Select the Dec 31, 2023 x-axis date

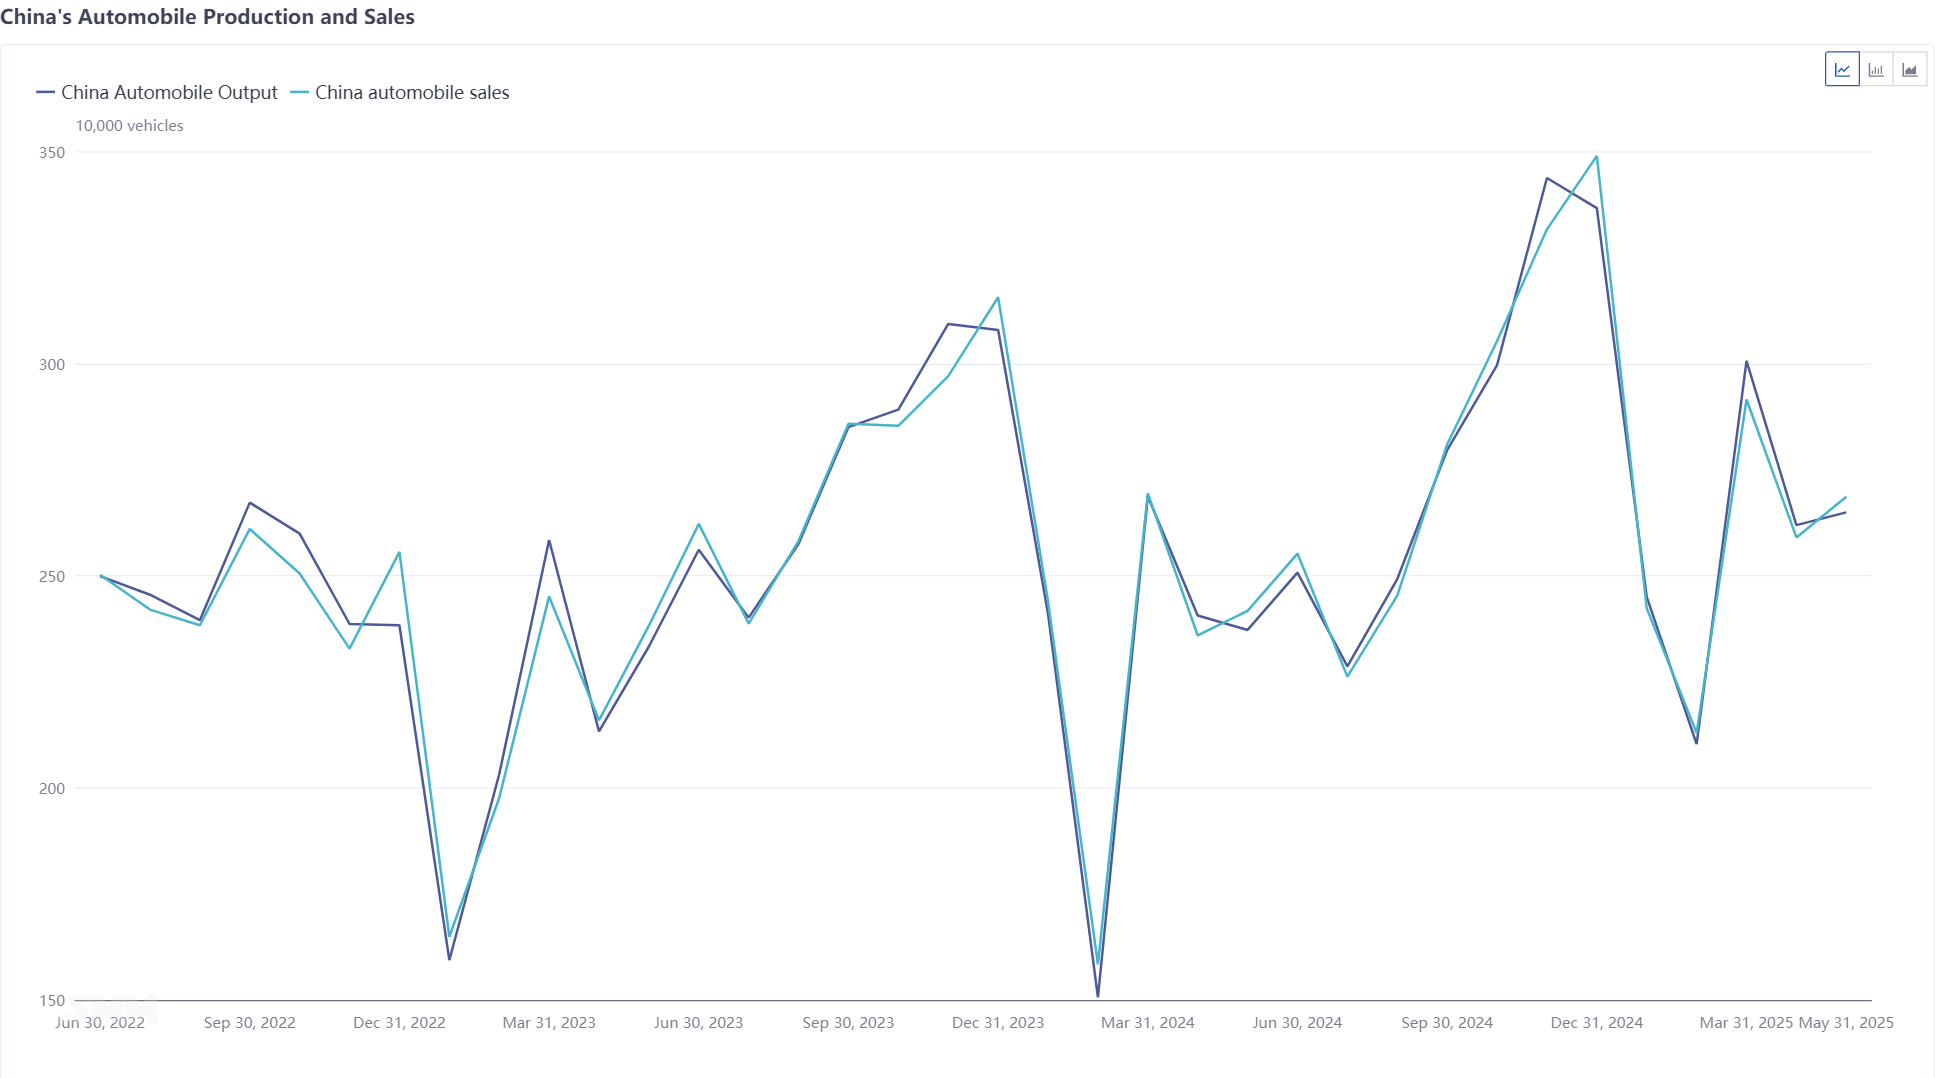[x=998, y=1023]
